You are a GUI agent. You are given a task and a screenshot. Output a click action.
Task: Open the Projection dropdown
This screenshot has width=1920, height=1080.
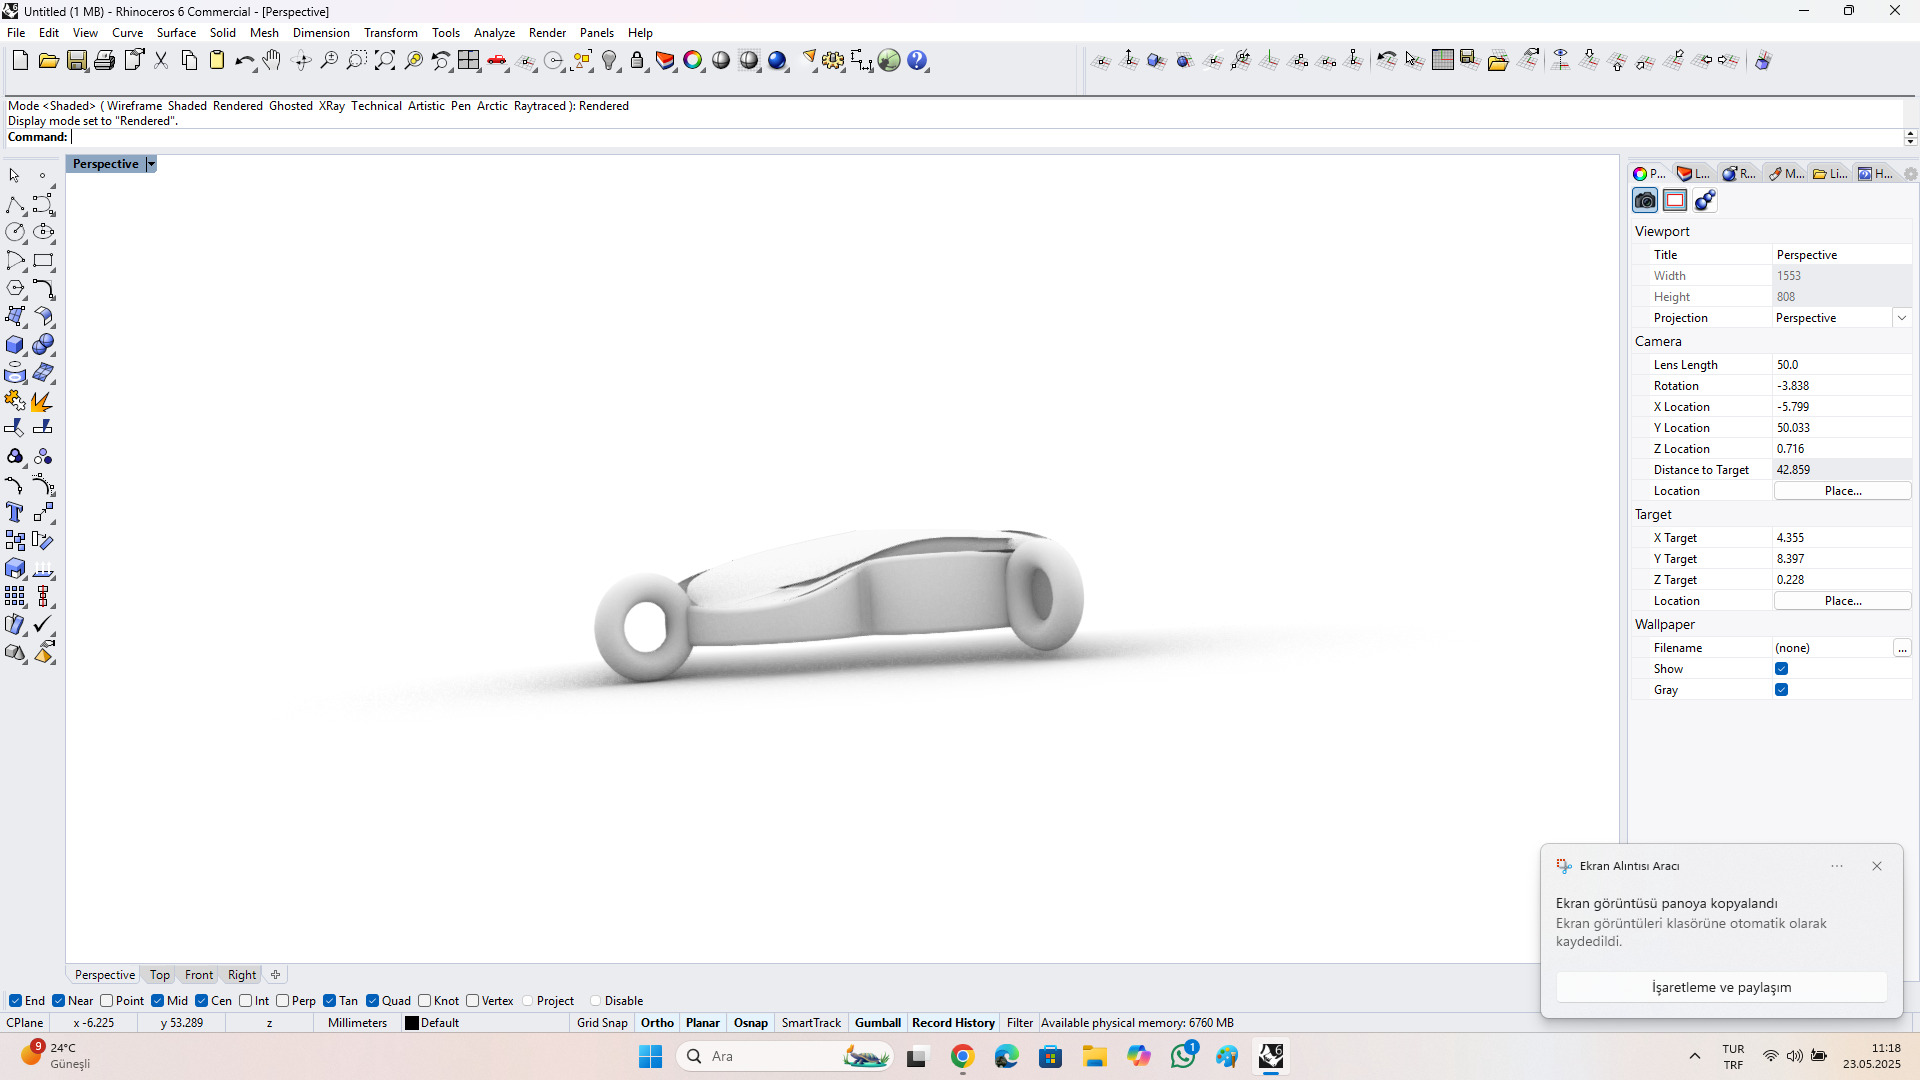1901,318
